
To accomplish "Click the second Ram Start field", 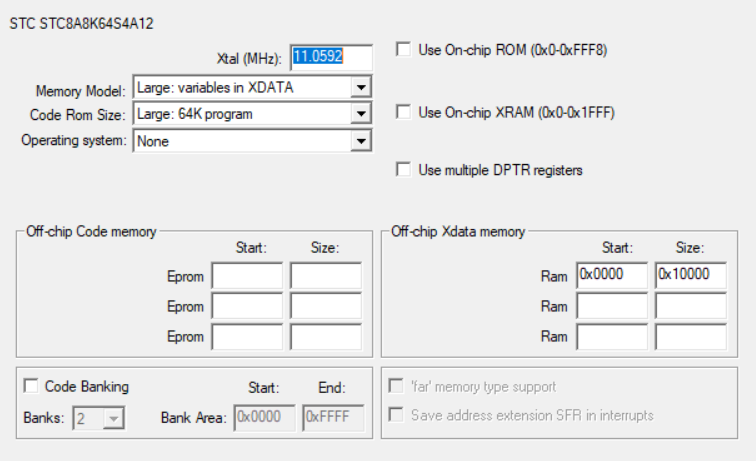I will [612, 306].
